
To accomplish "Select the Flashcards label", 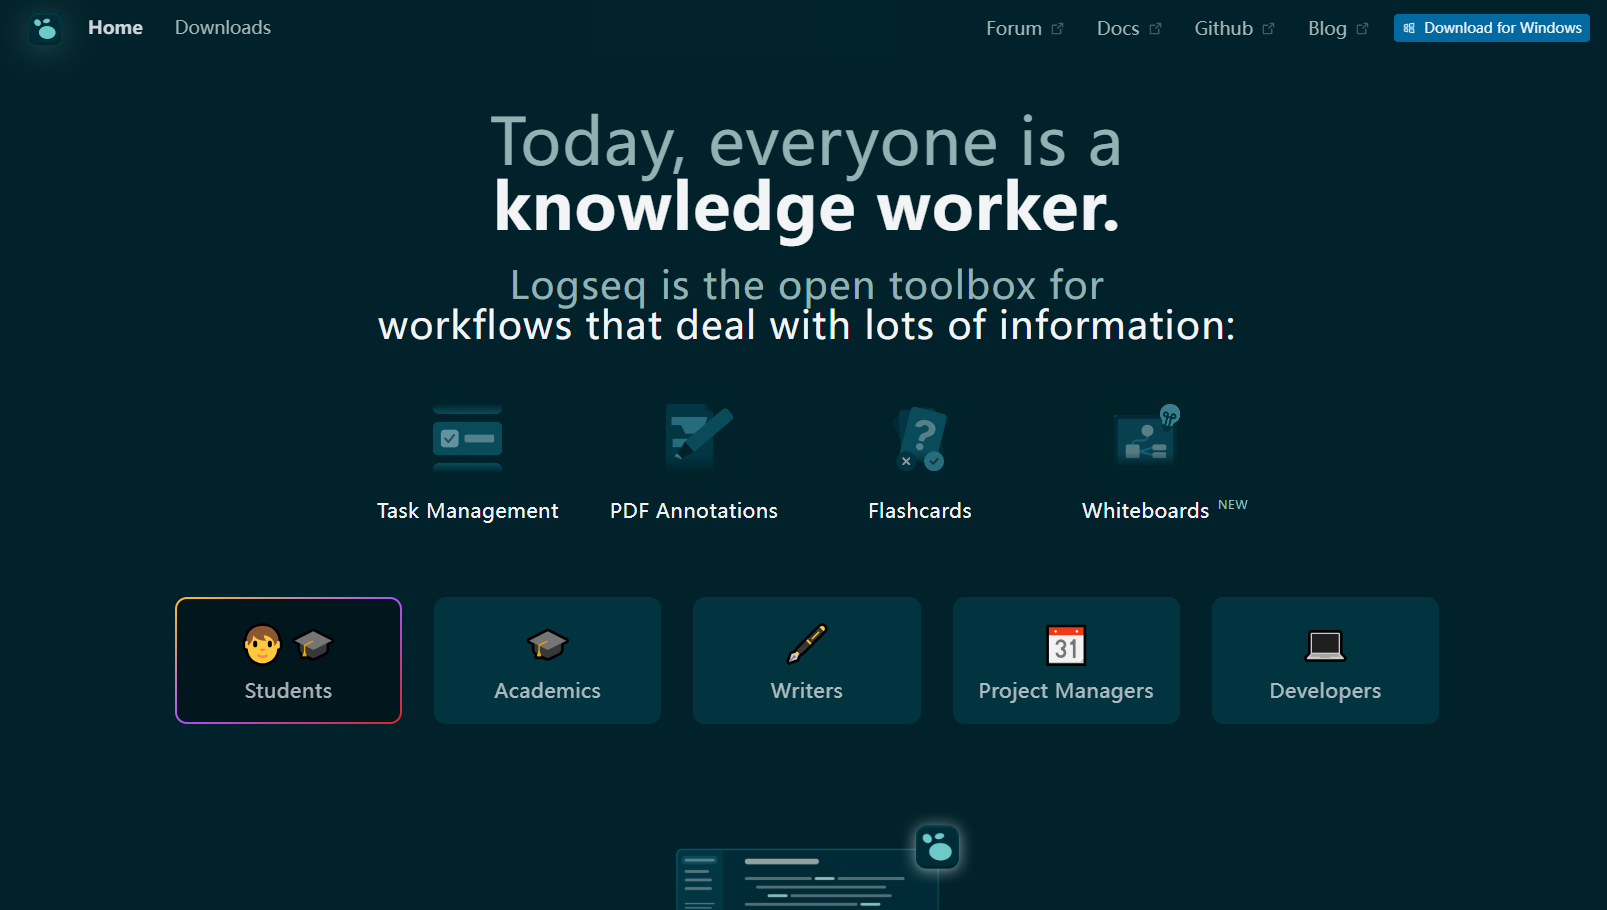I will (x=920, y=511).
